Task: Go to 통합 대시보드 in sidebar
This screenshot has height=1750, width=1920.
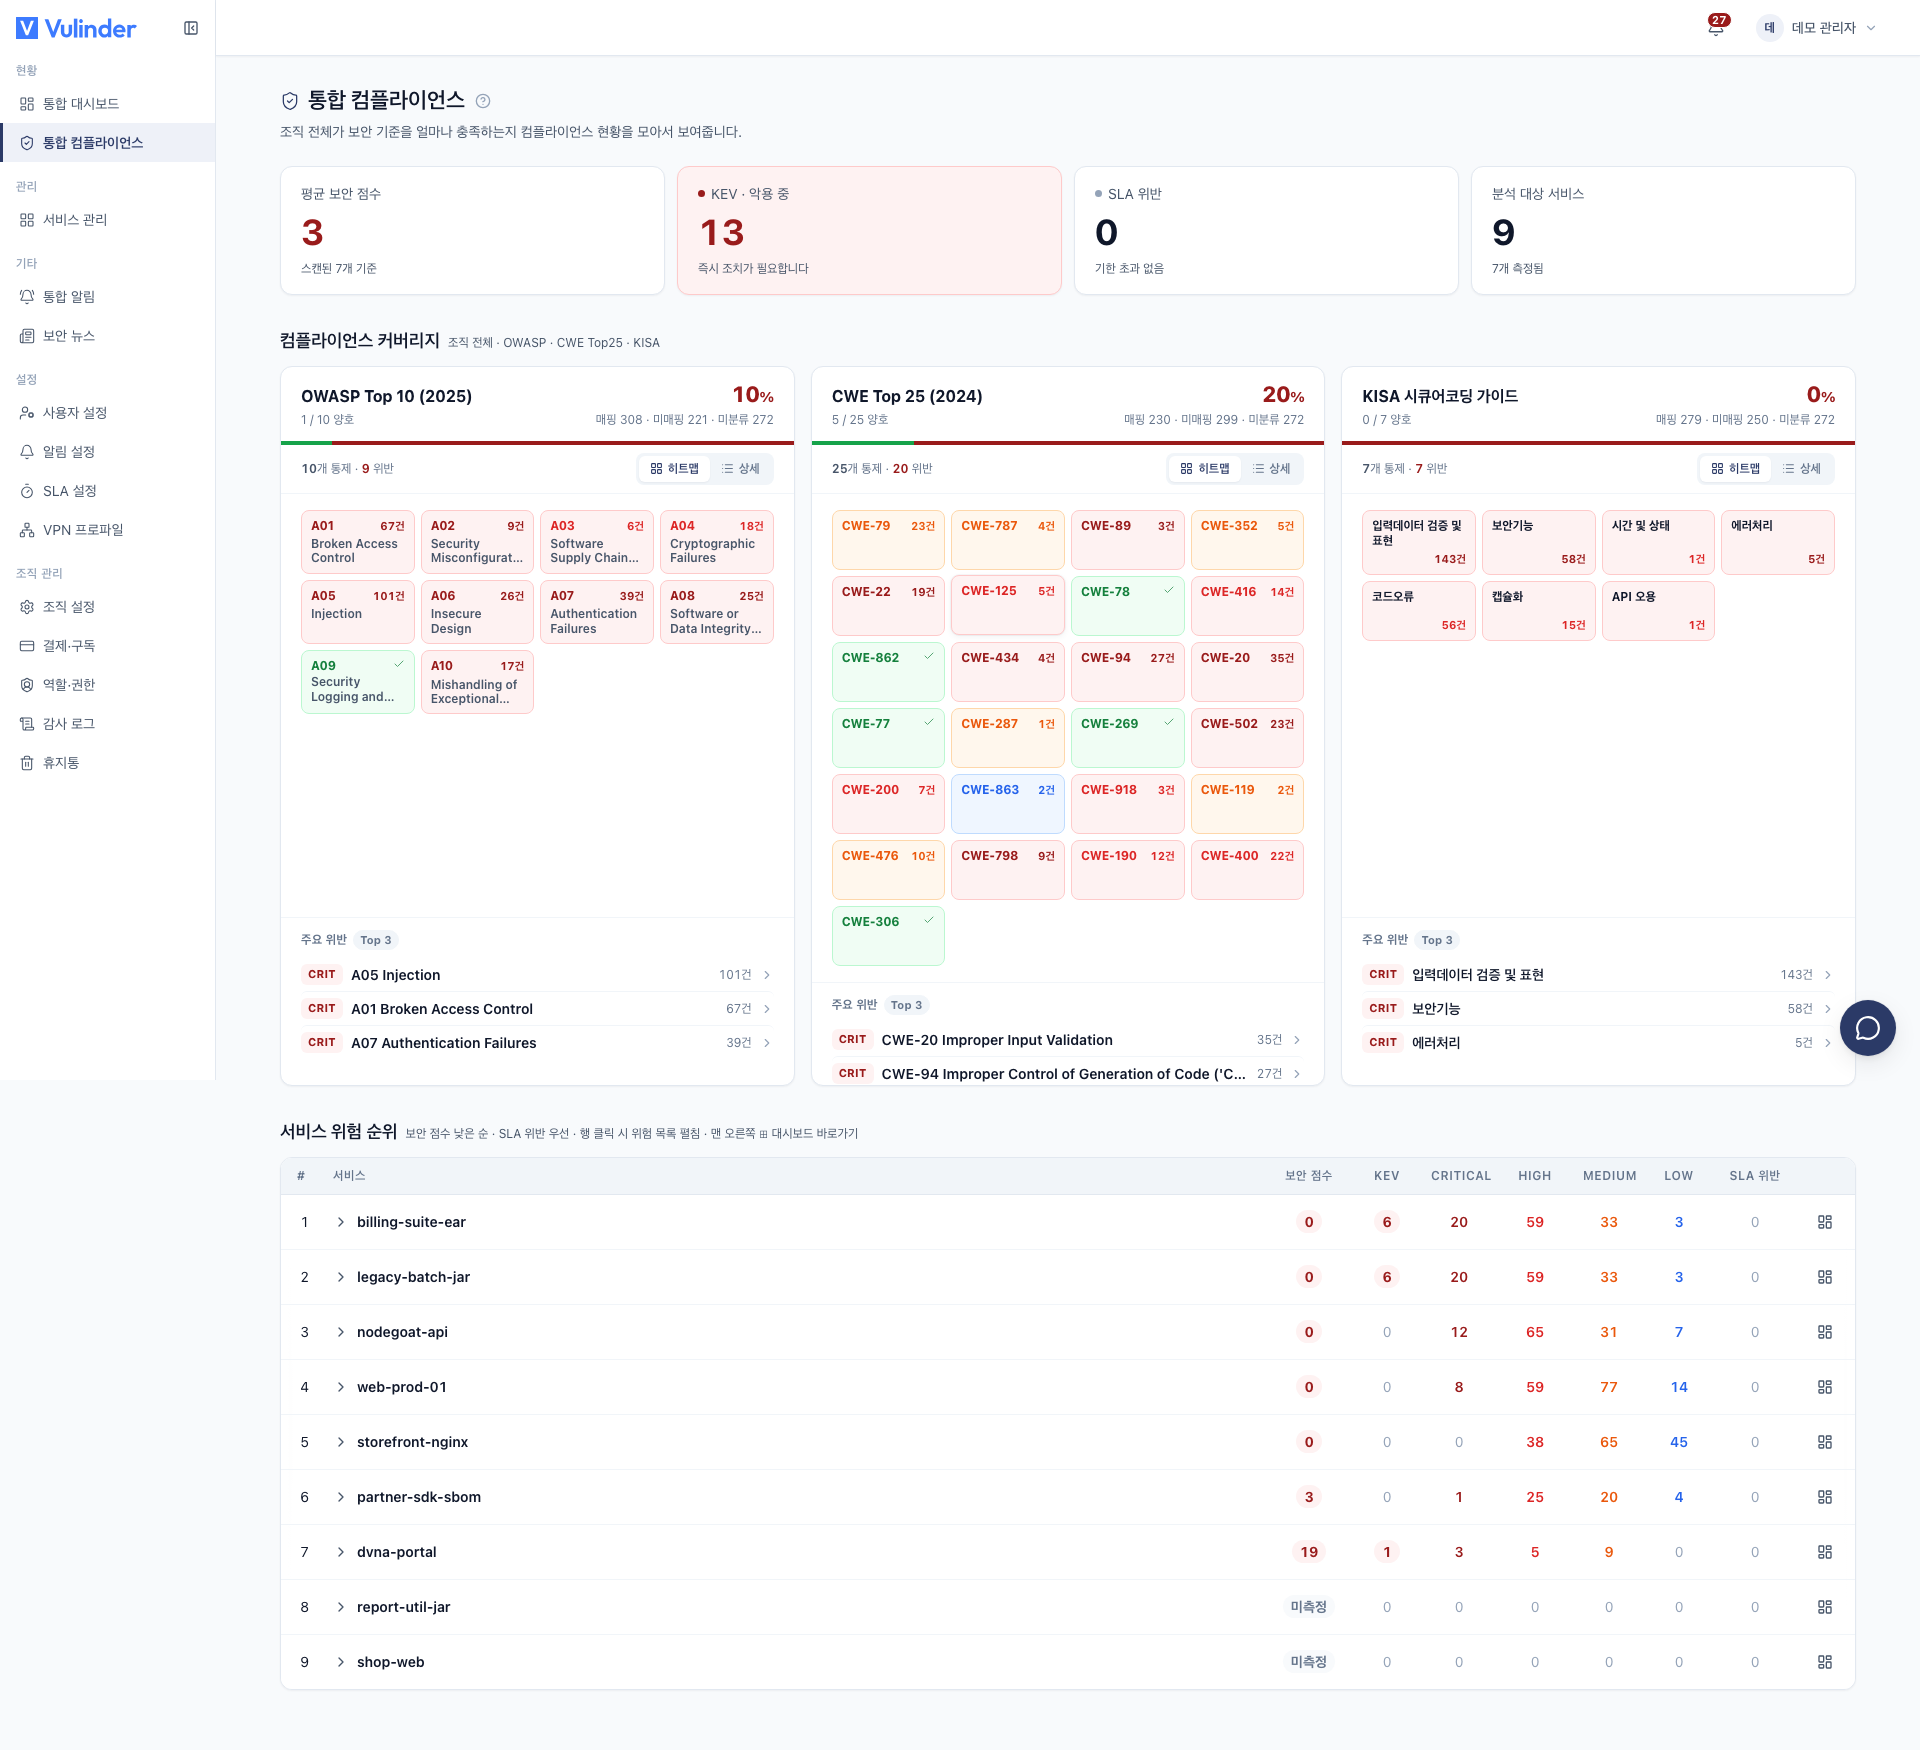Action: (x=107, y=104)
